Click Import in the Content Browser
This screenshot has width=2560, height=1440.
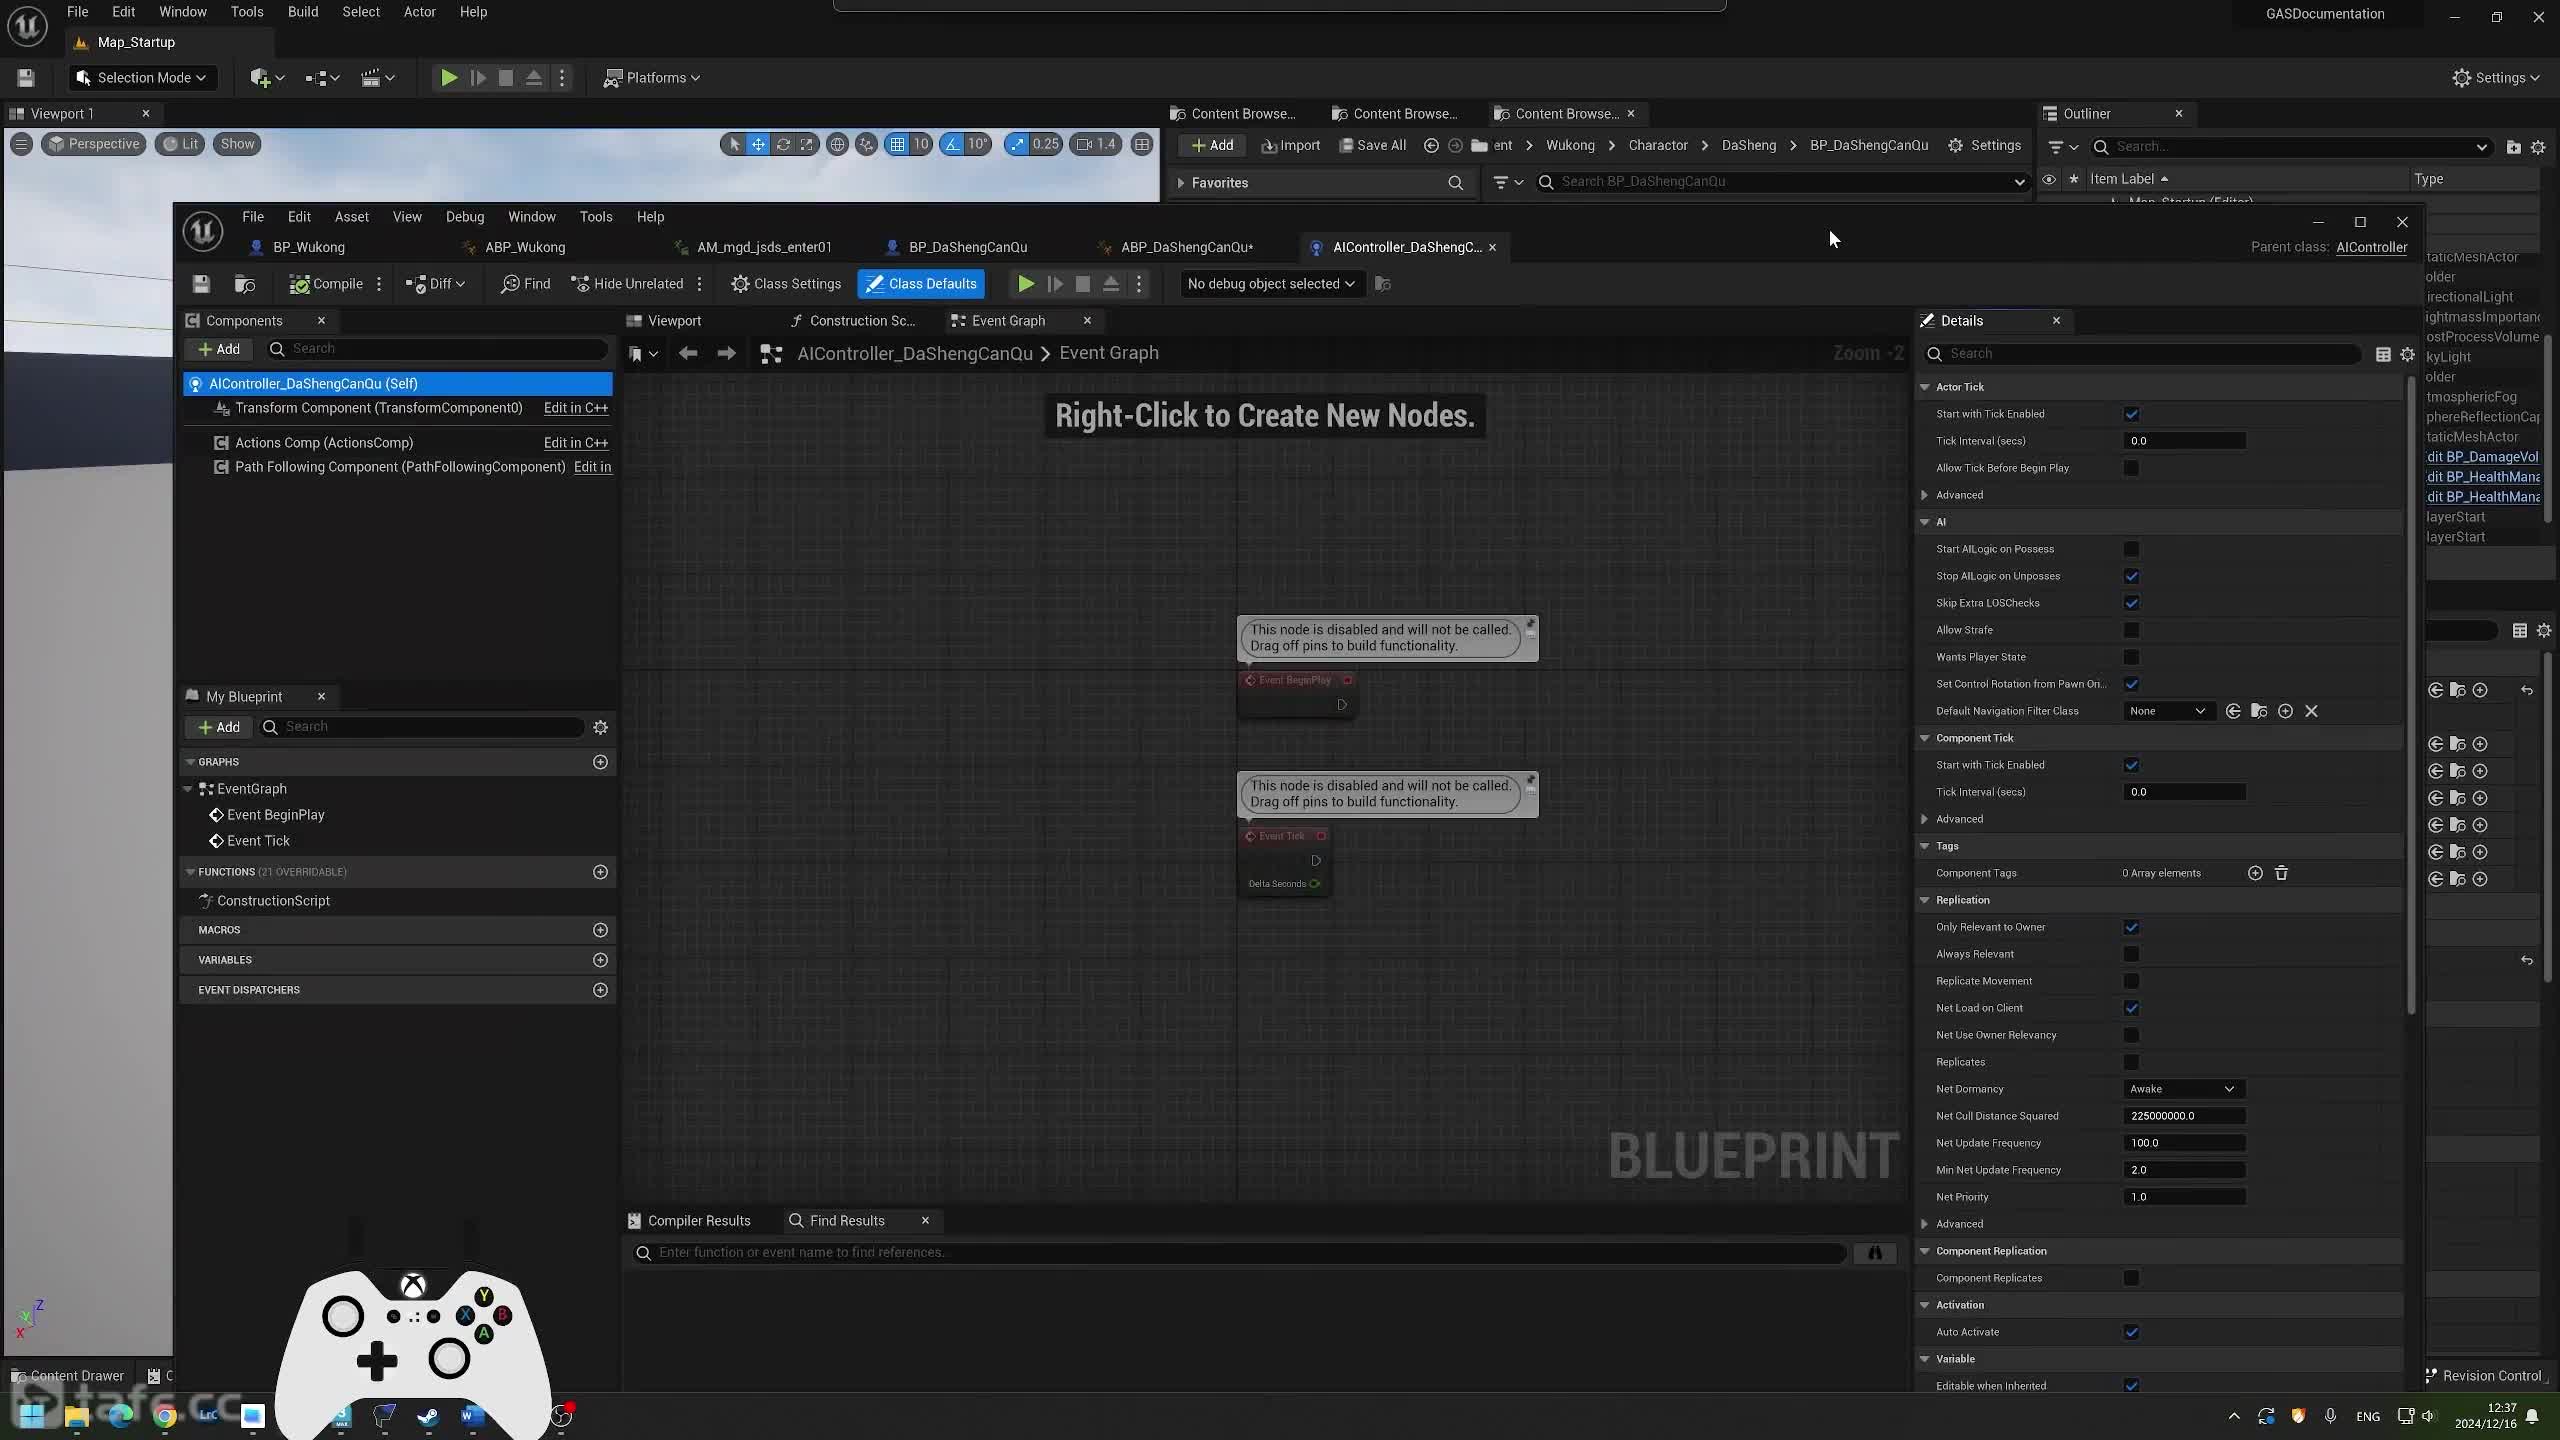(x=1291, y=145)
